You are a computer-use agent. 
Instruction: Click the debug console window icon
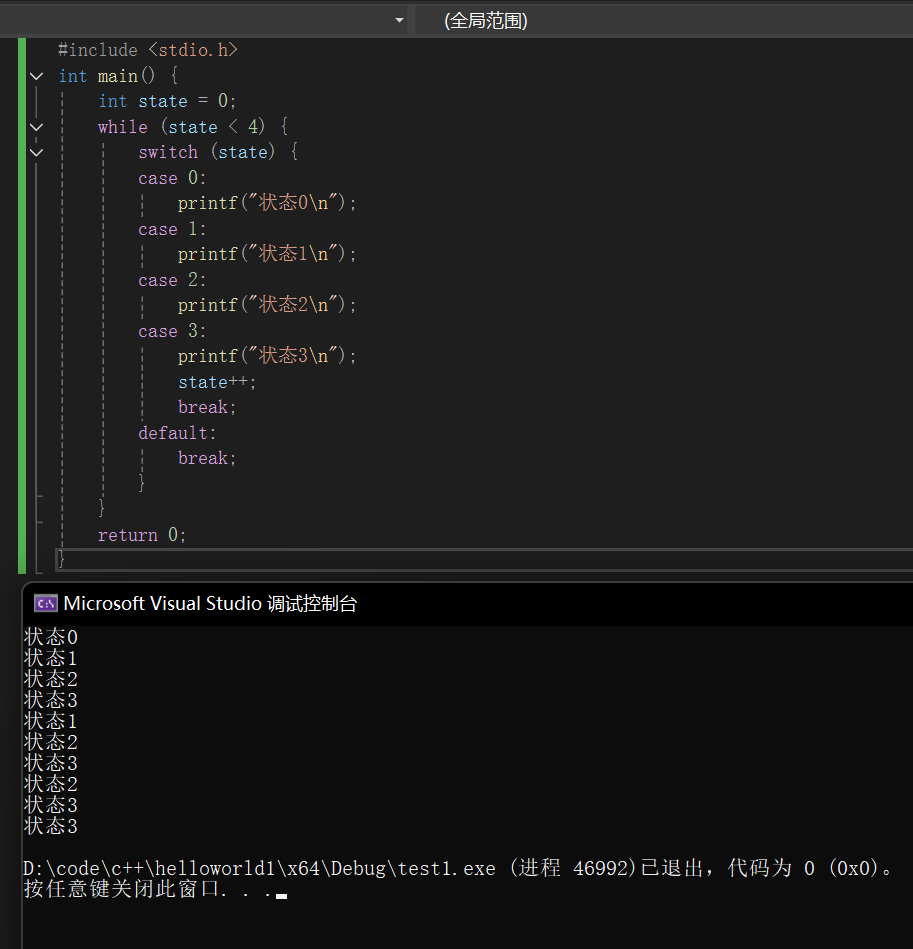(x=46, y=603)
